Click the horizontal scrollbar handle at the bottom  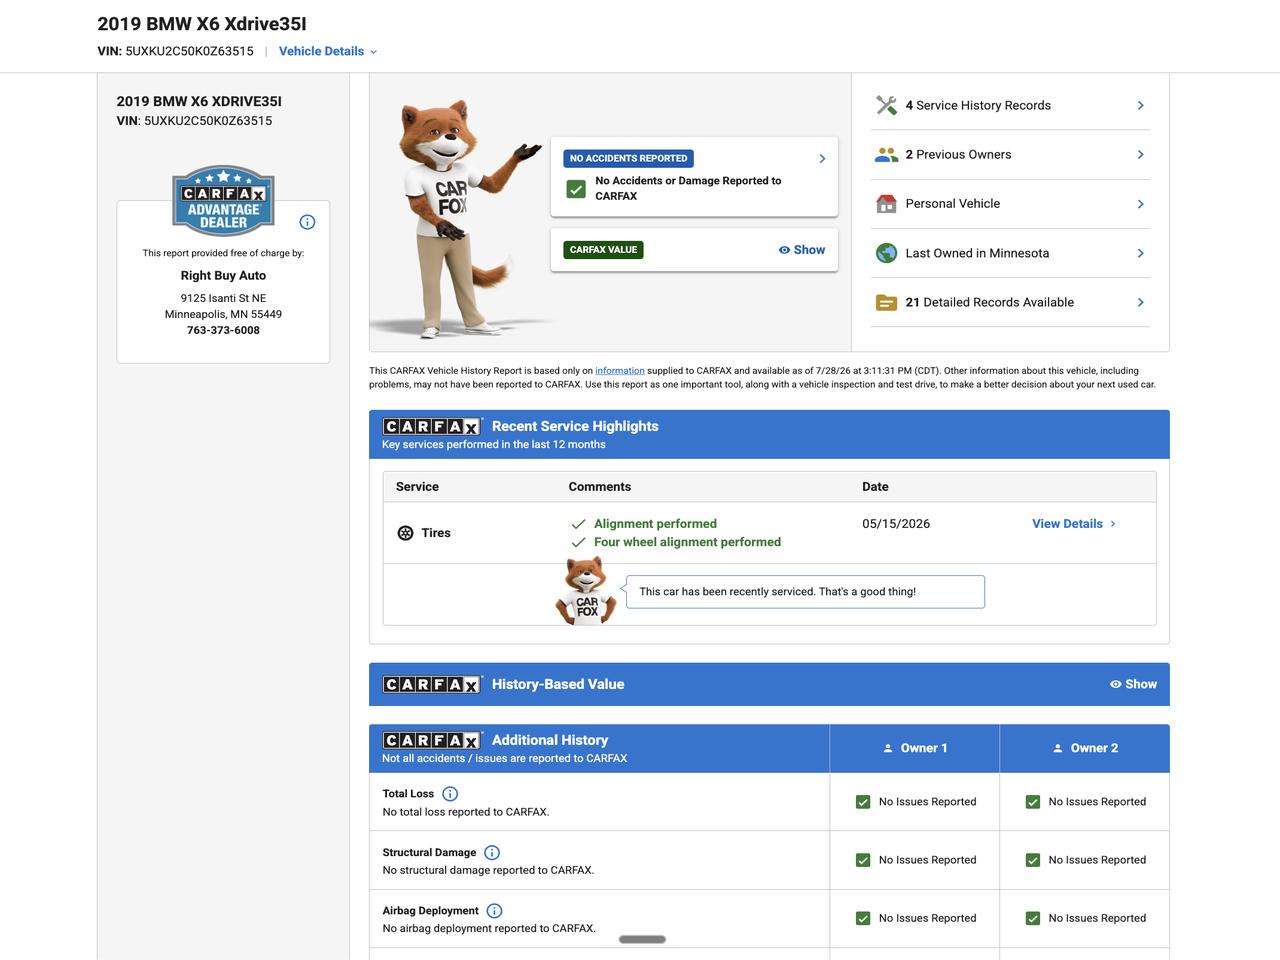point(642,939)
